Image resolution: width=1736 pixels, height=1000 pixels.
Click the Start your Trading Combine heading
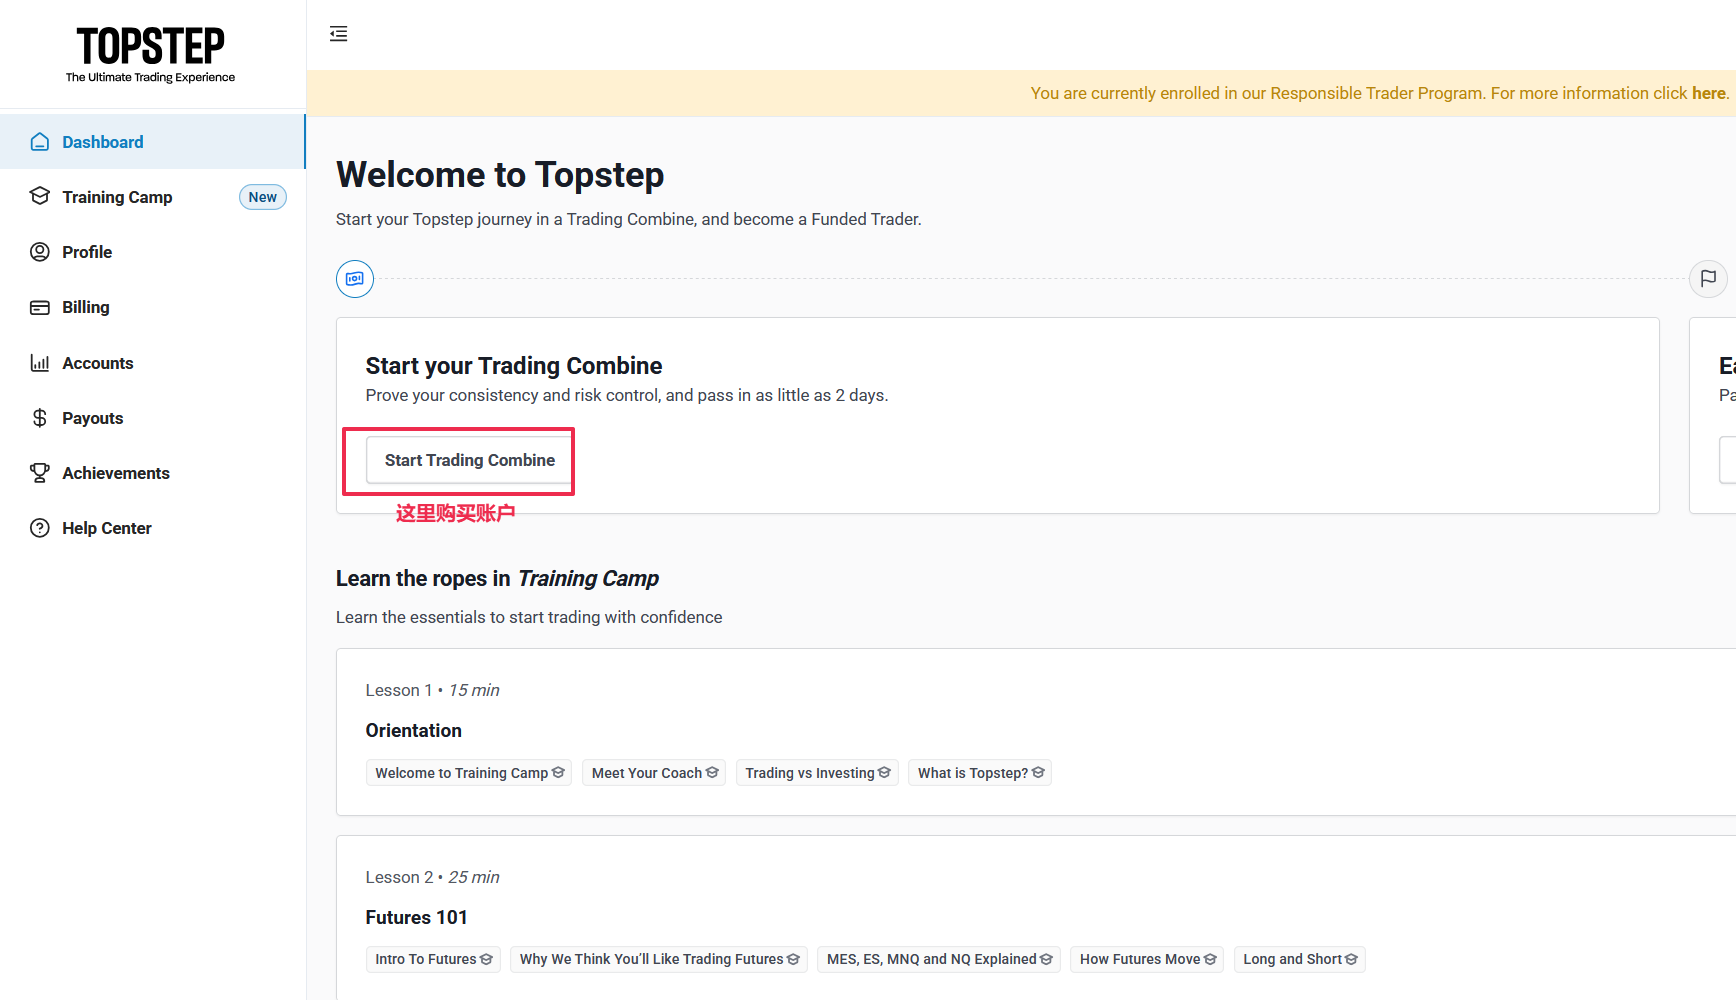(x=514, y=366)
